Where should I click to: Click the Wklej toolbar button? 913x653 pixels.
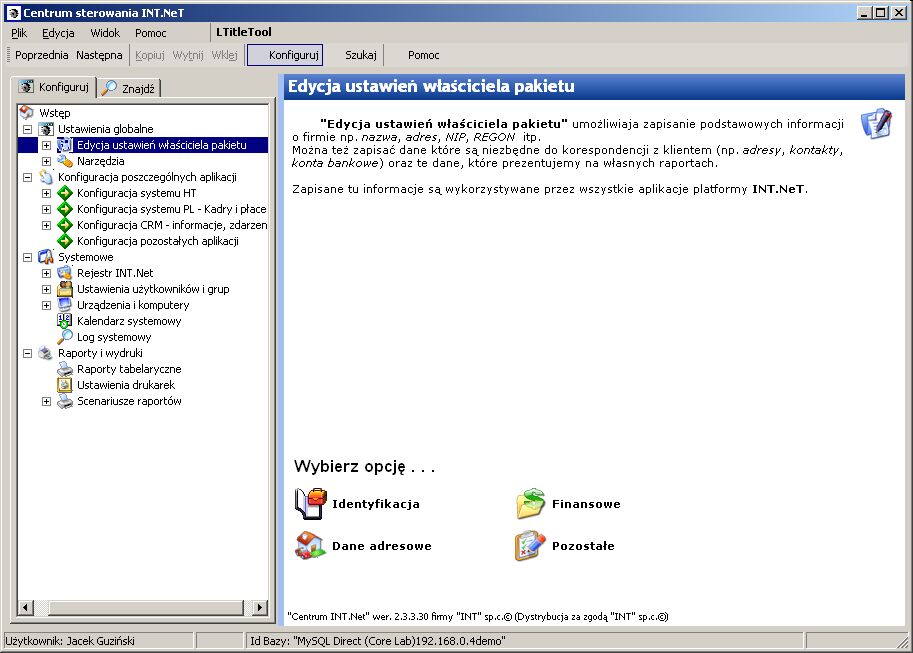pos(224,55)
